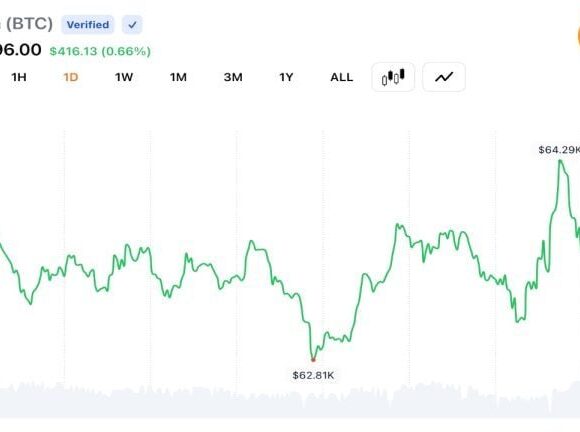Select the 3M time range

point(233,77)
